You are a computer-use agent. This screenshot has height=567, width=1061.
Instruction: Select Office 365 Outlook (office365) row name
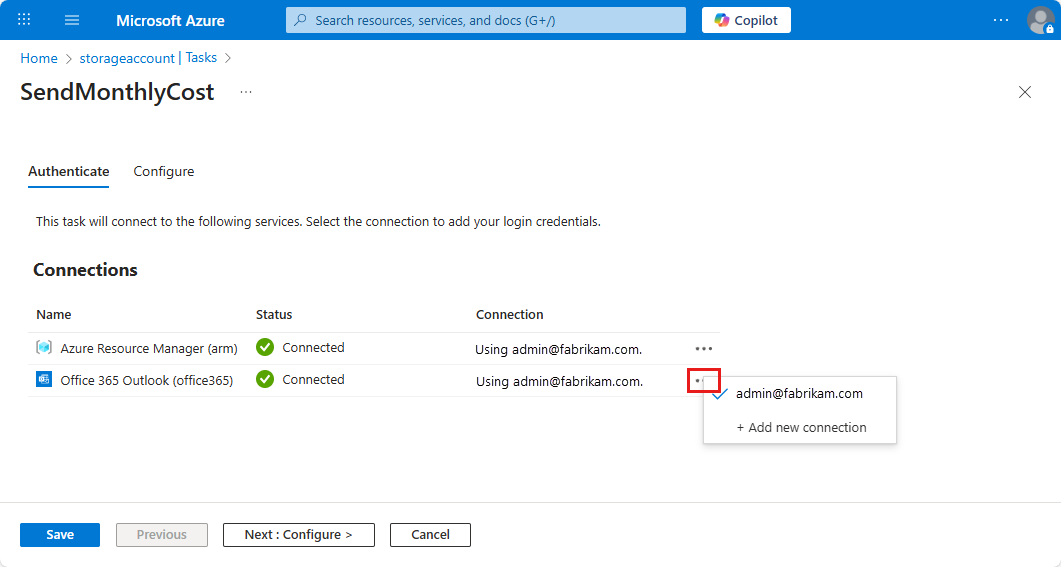(x=147, y=380)
